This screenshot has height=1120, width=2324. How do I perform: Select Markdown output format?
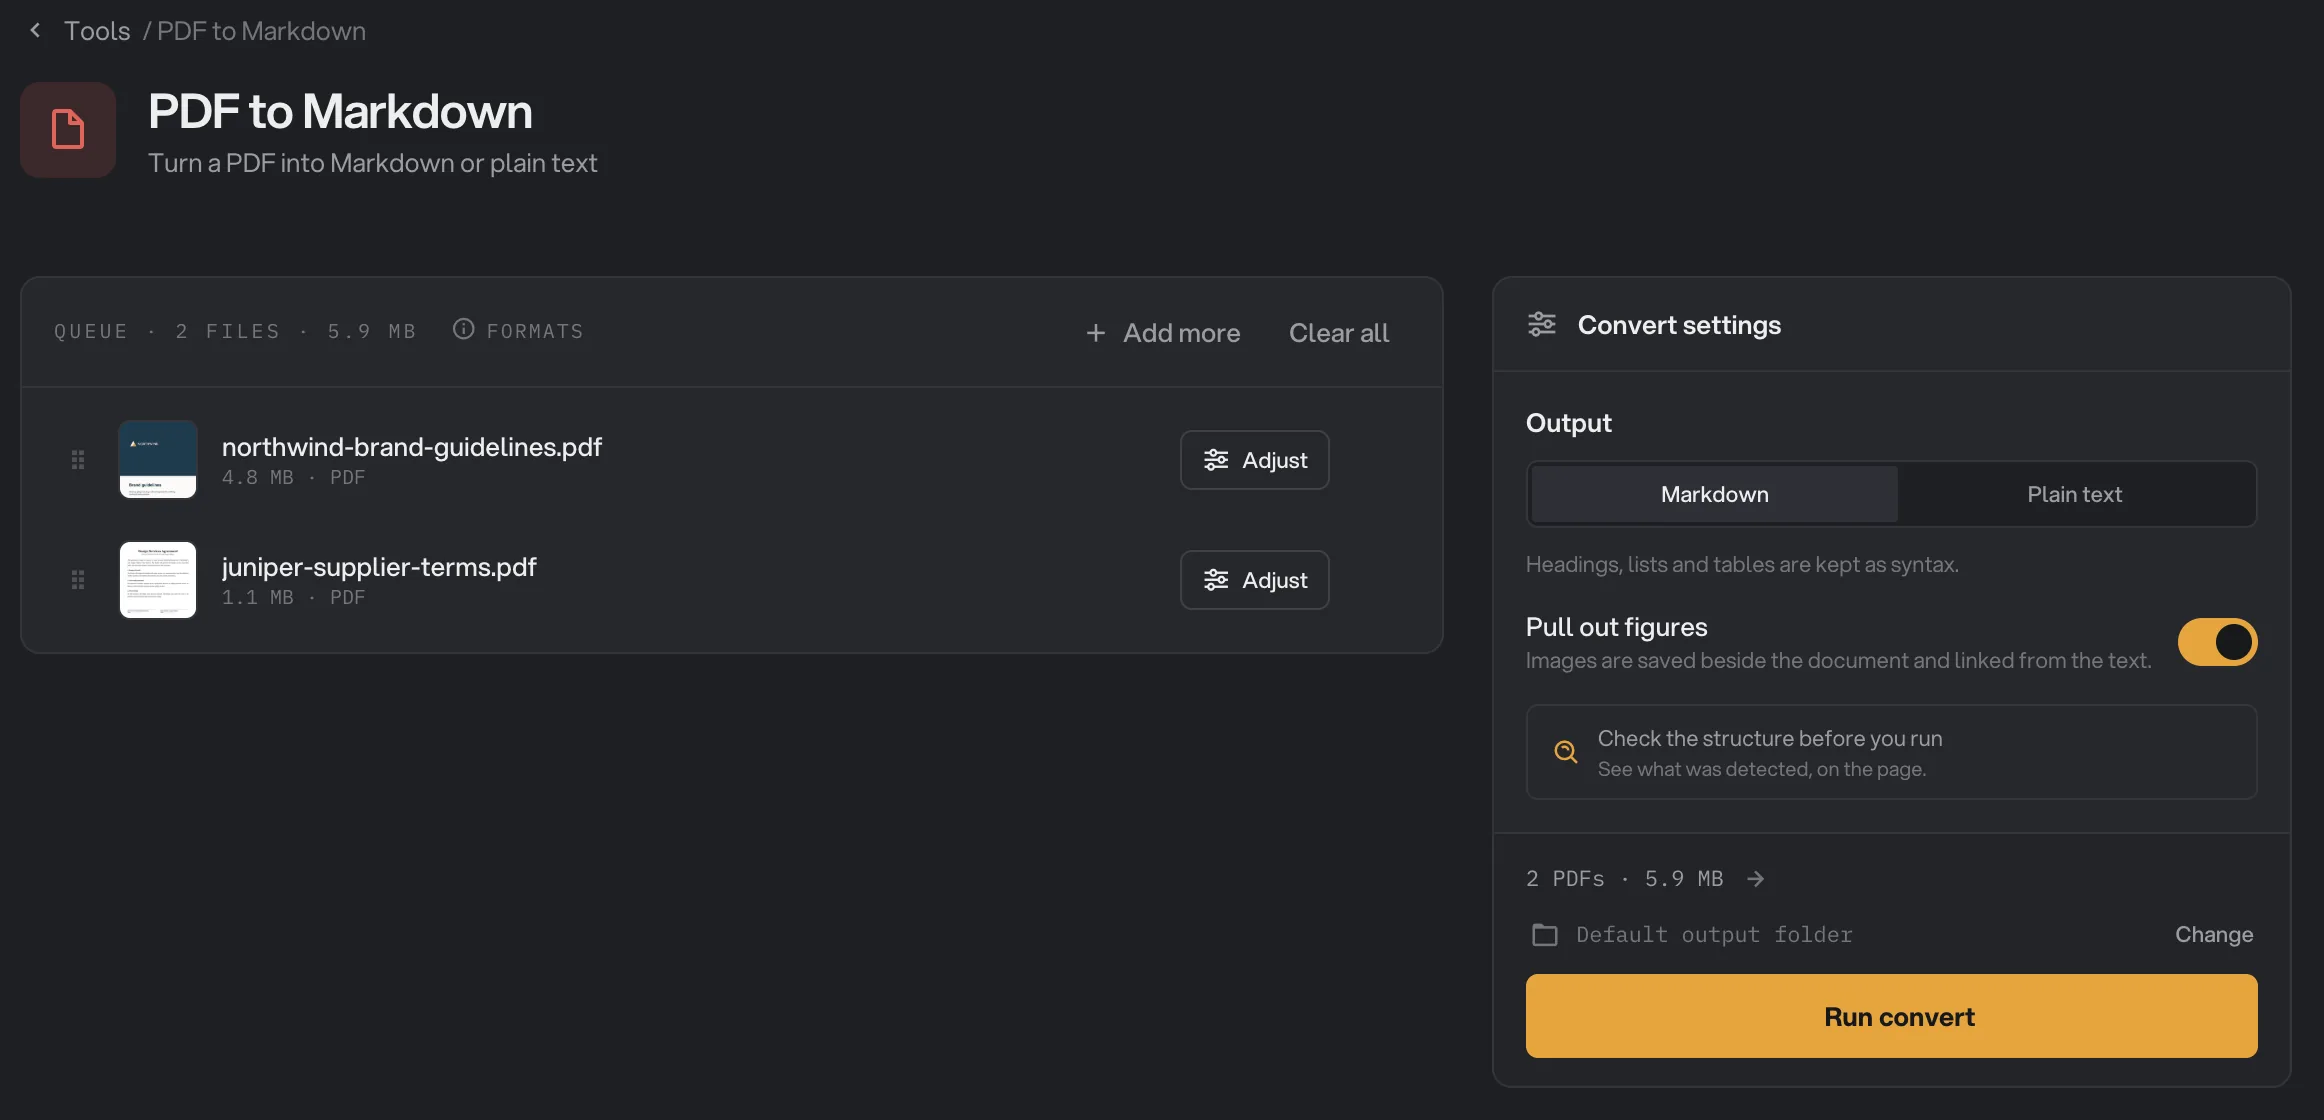[x=1714, y=494]
